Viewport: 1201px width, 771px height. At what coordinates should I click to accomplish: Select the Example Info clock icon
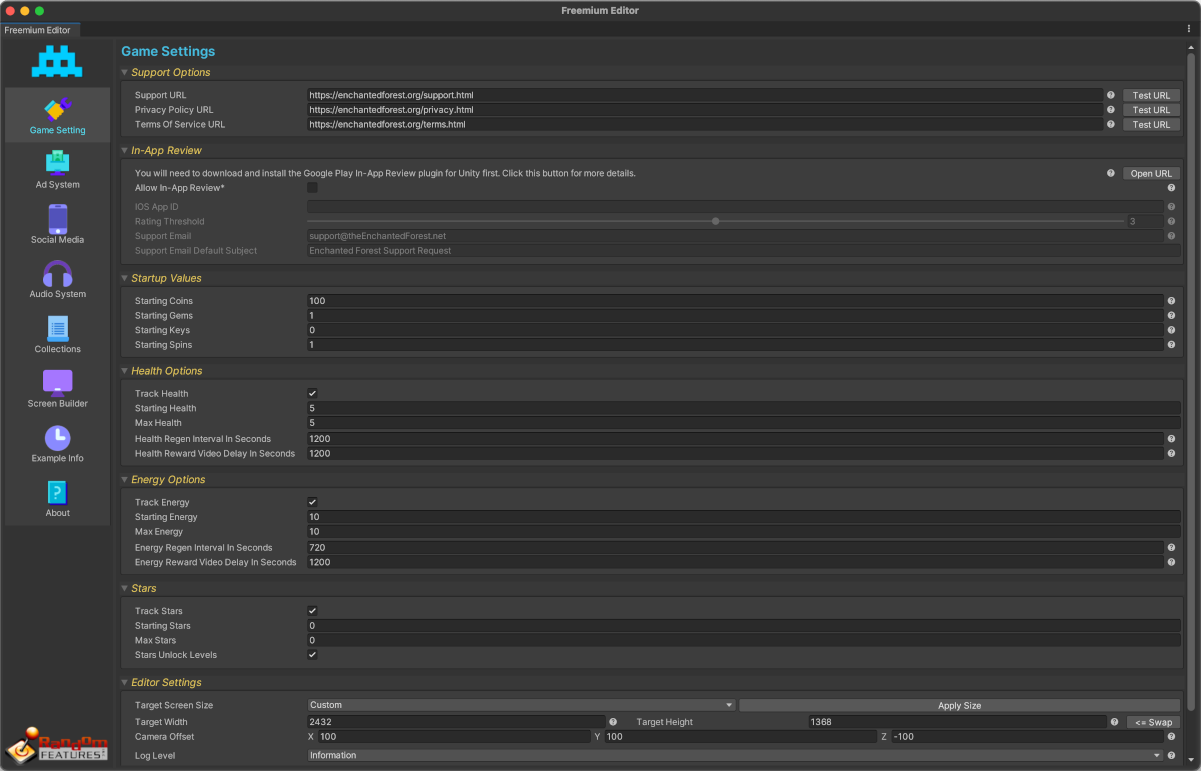pos(57,437)
